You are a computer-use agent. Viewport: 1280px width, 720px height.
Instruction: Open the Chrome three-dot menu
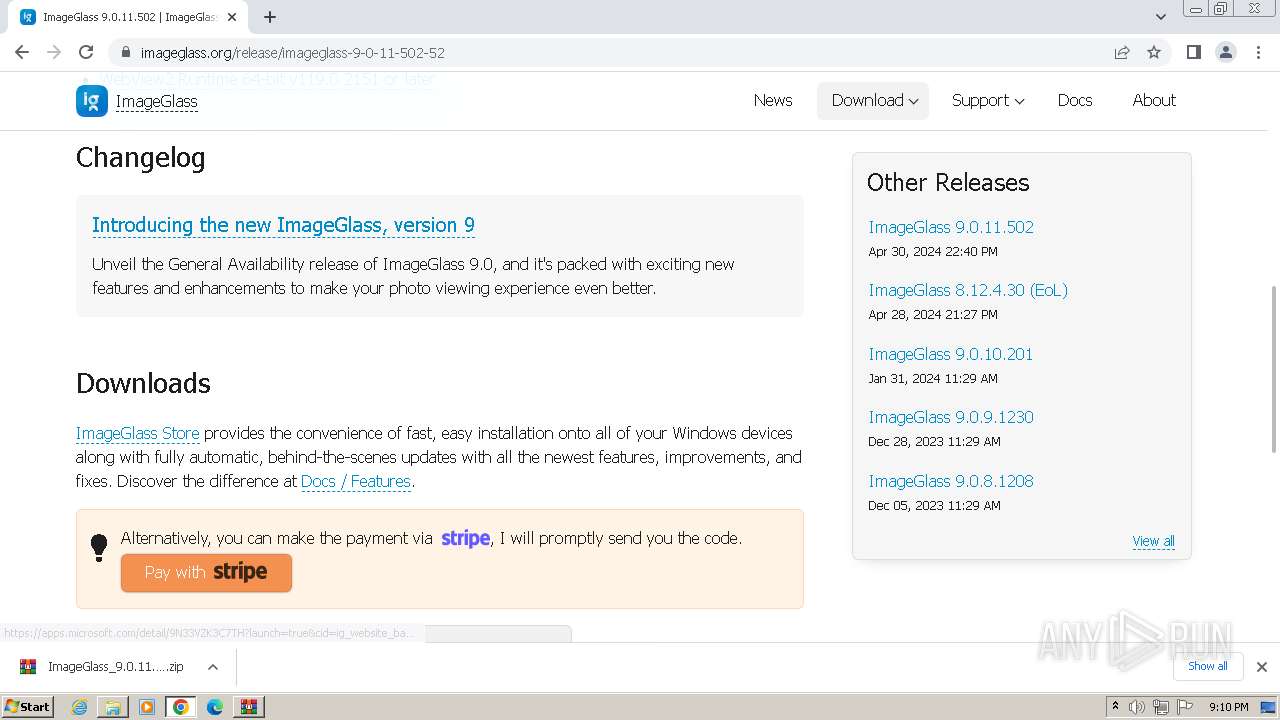click(x=1258, y=52)
